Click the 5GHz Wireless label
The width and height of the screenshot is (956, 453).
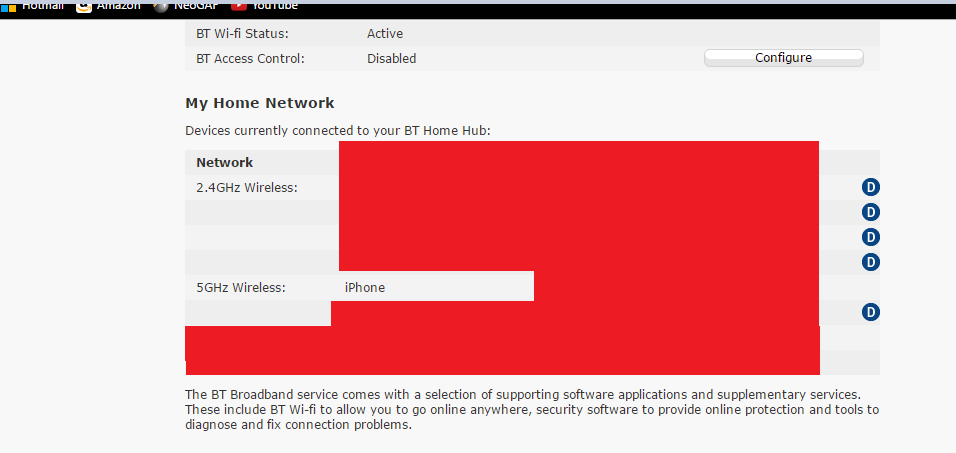point(241,287)
